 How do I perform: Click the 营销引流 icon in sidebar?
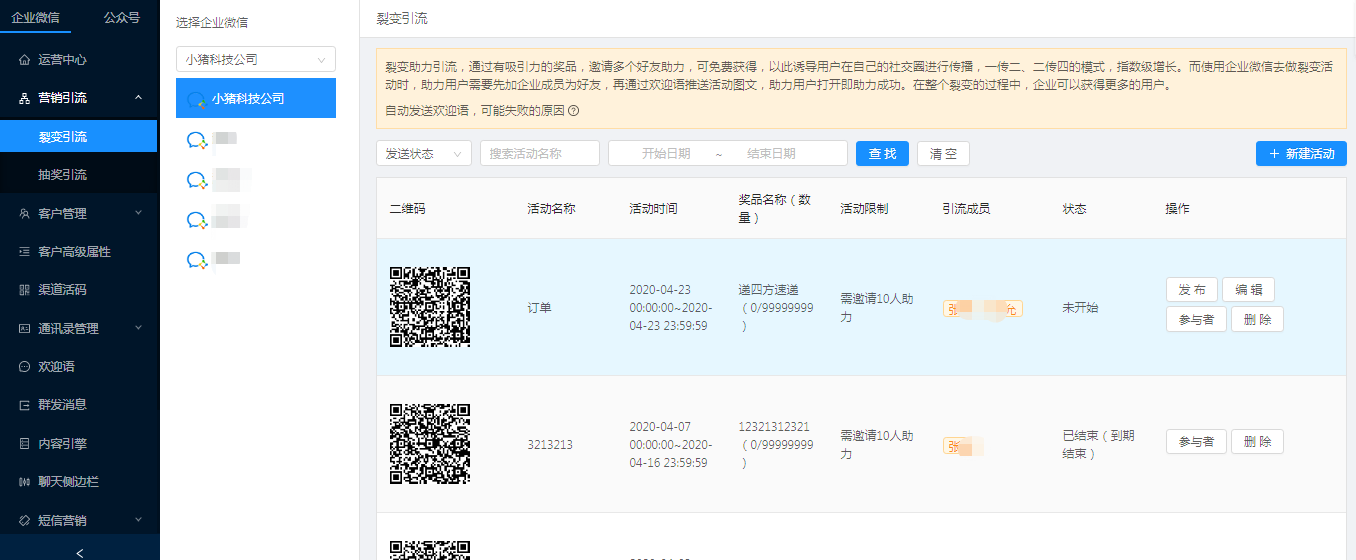pos(24,98)
